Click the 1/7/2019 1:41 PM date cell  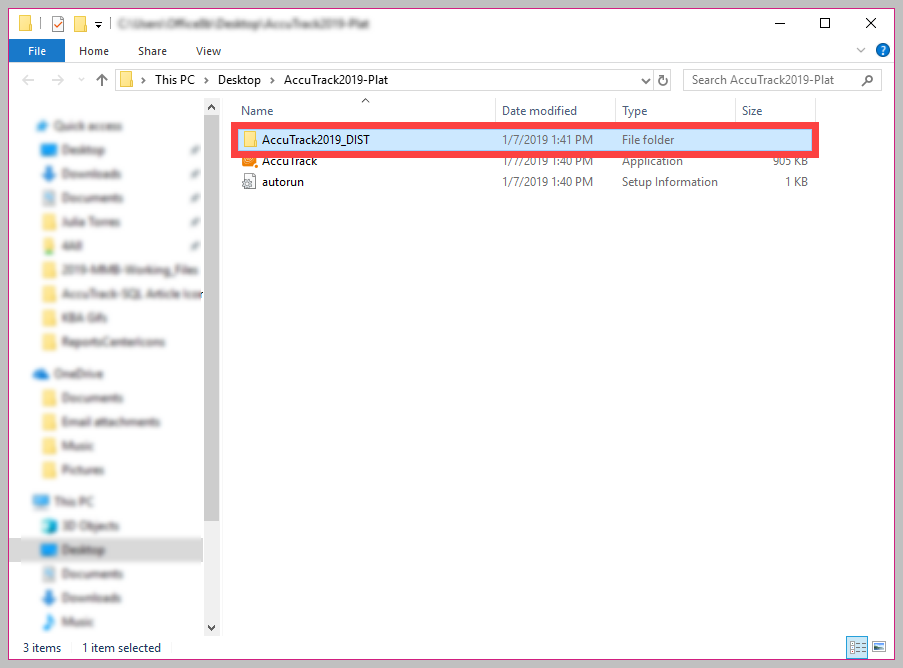coord(547,139)
